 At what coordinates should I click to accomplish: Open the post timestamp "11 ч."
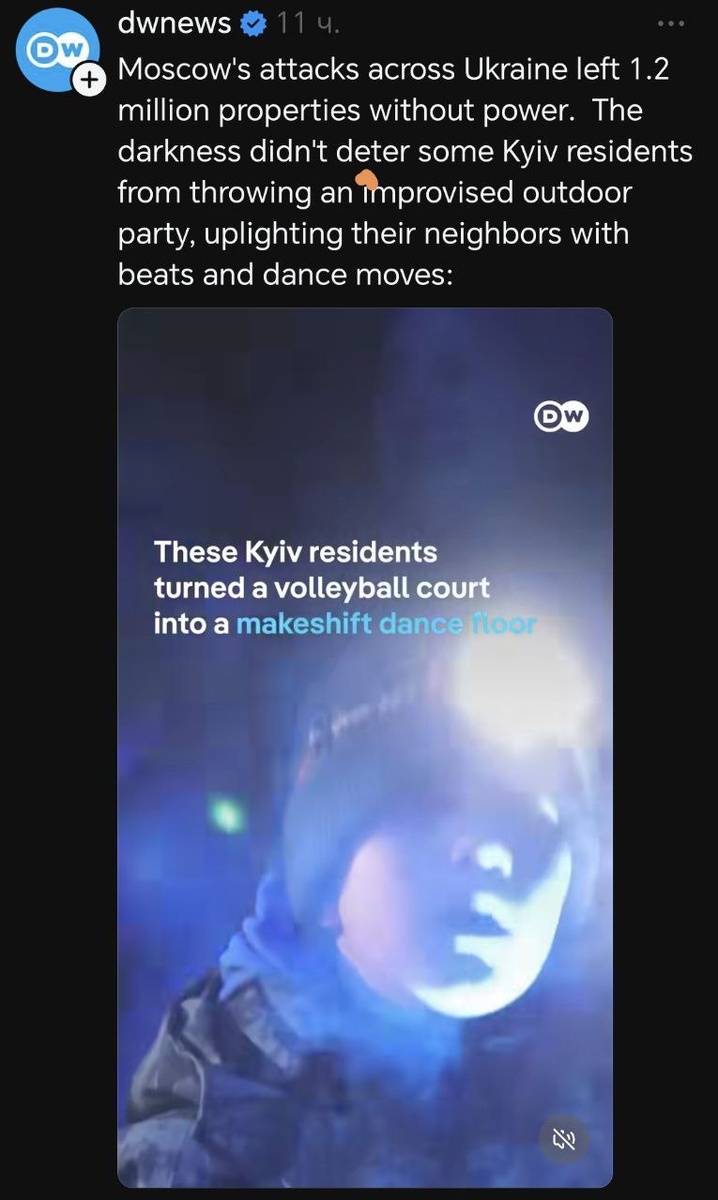[309, 22]
